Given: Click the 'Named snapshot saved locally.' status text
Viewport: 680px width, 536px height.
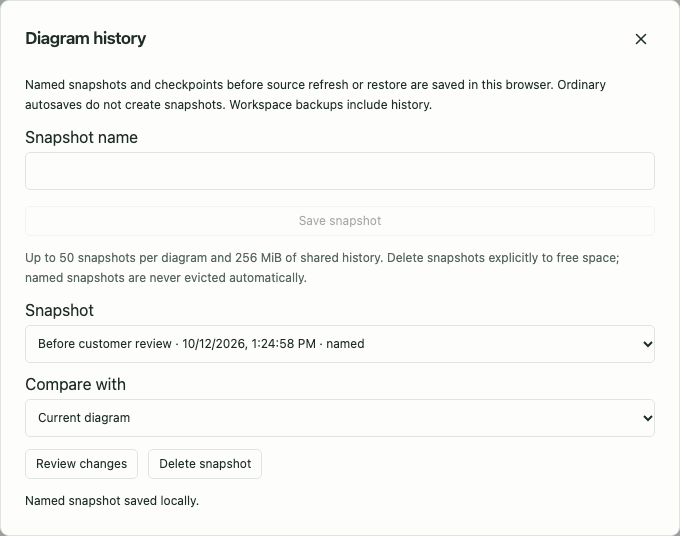Looking at the screenshot, I should click(x=112, y=501).
